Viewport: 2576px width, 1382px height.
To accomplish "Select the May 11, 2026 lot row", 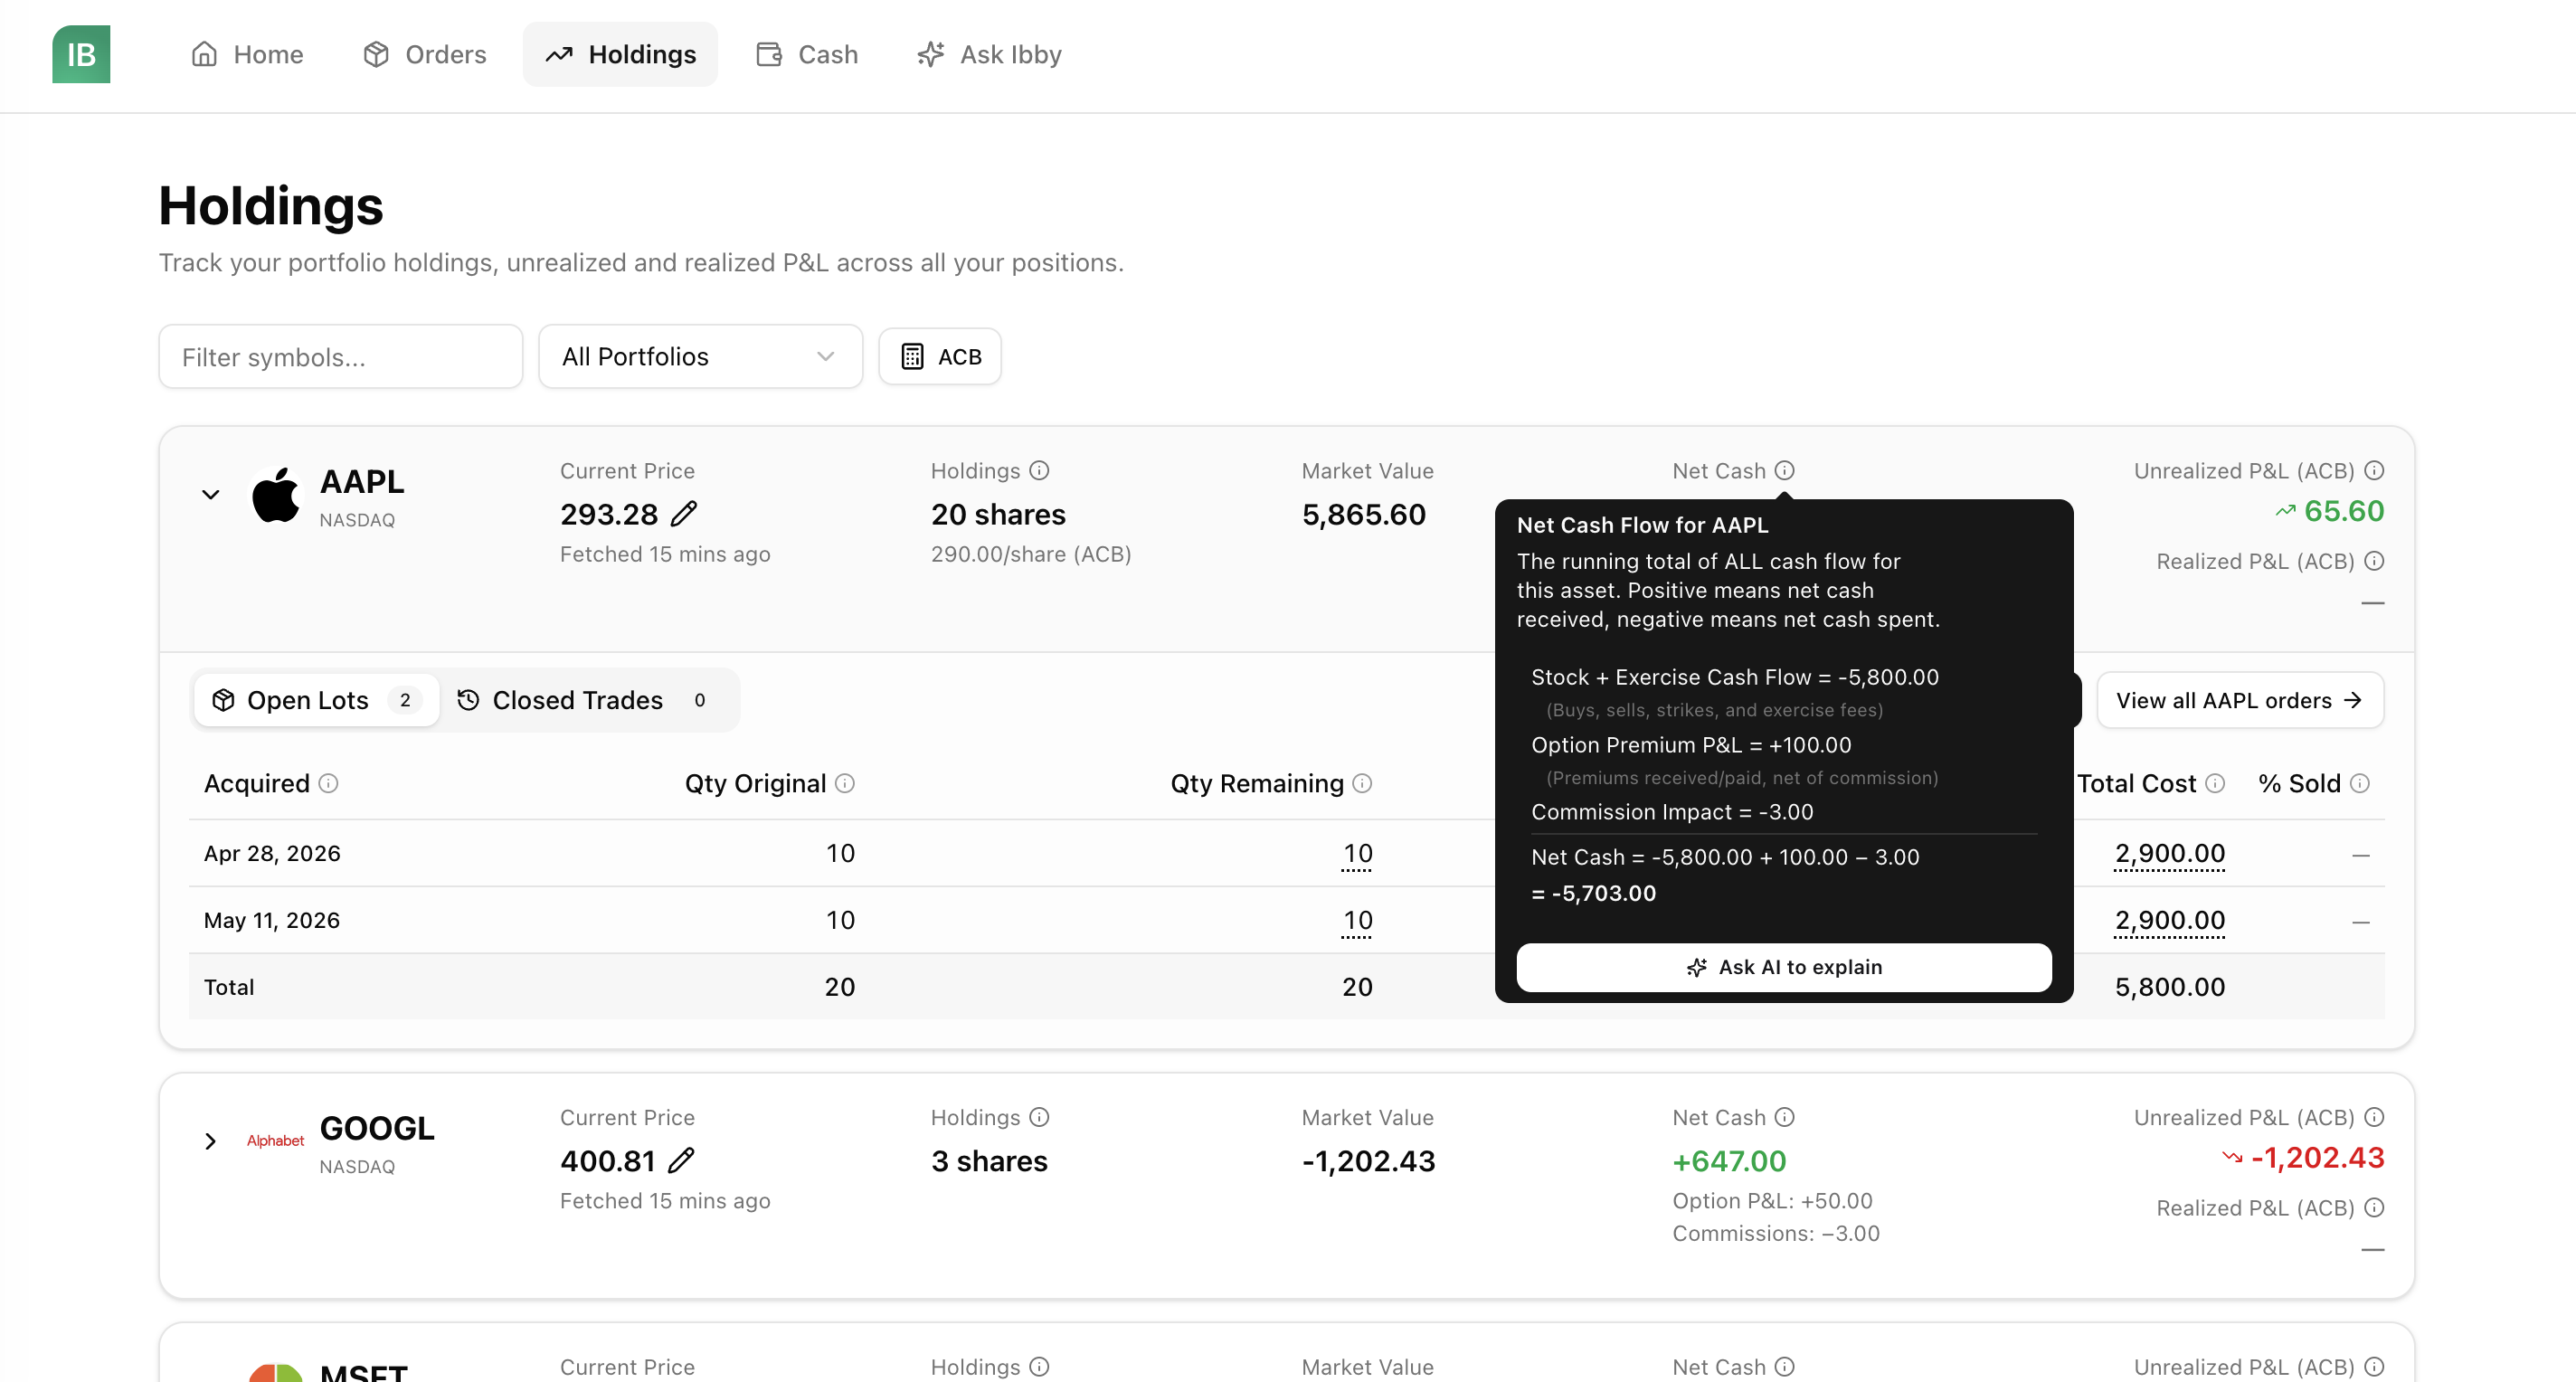I will [x=1287, y=920].
